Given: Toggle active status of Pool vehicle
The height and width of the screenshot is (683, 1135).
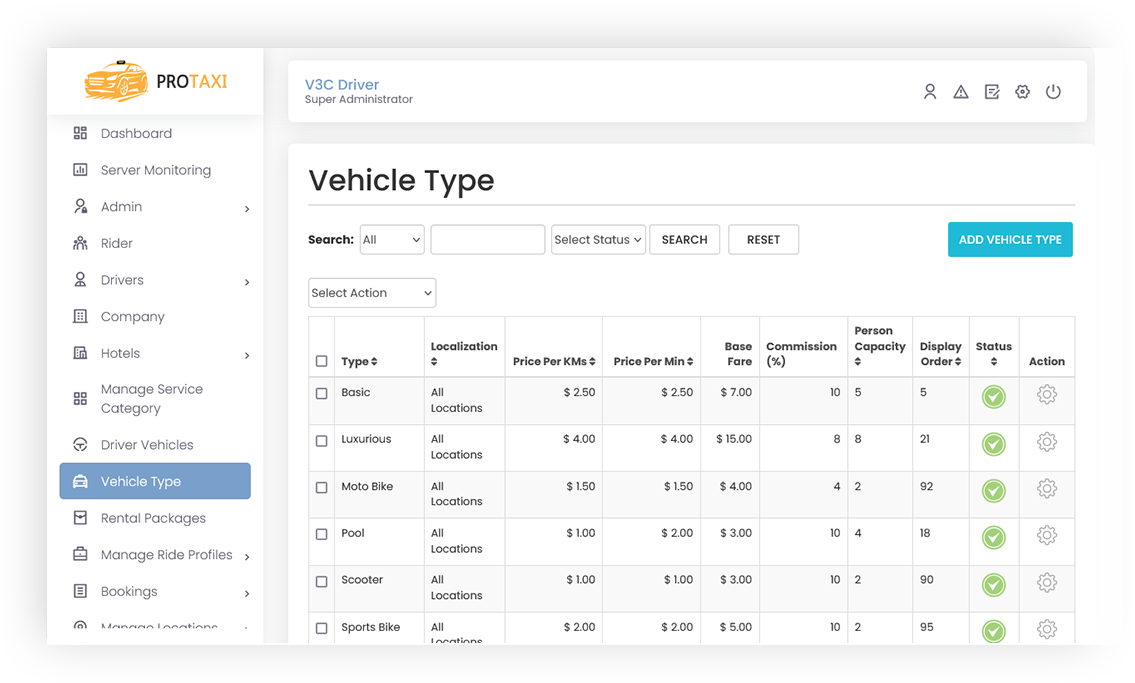Looking at the screenshot, I should [x=994, y=538].
